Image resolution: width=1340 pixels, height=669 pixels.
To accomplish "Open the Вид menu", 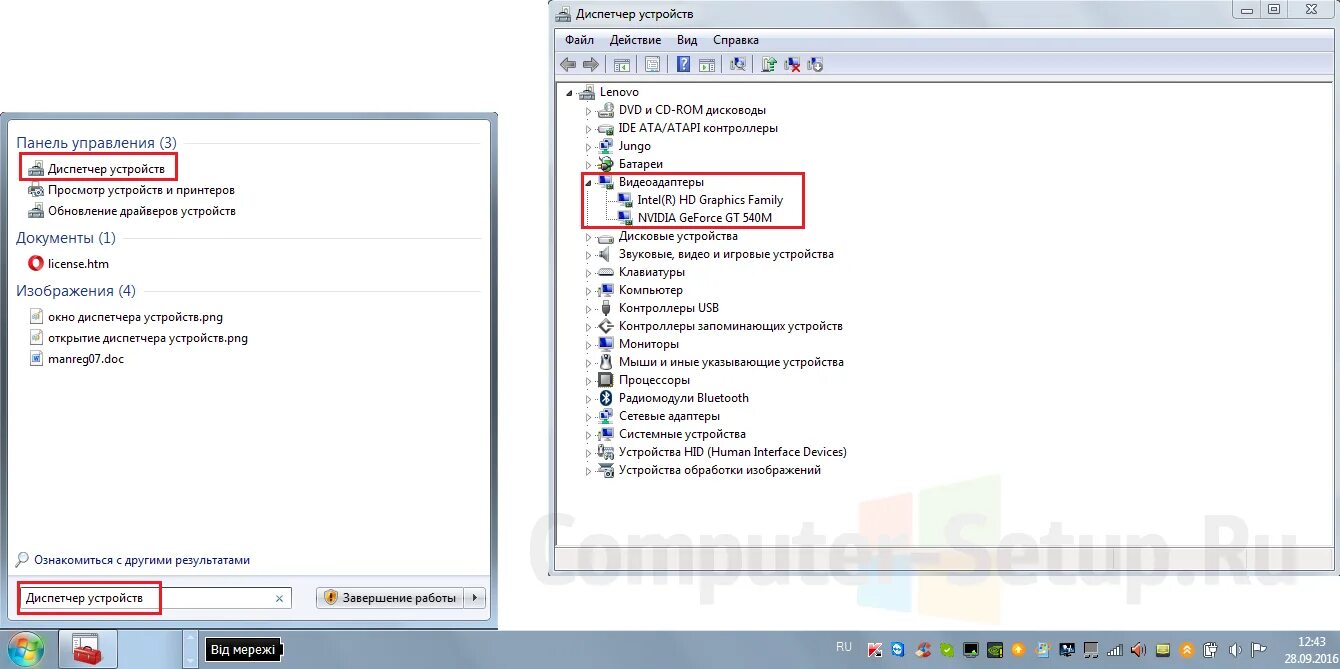I will tap(687, 40).
